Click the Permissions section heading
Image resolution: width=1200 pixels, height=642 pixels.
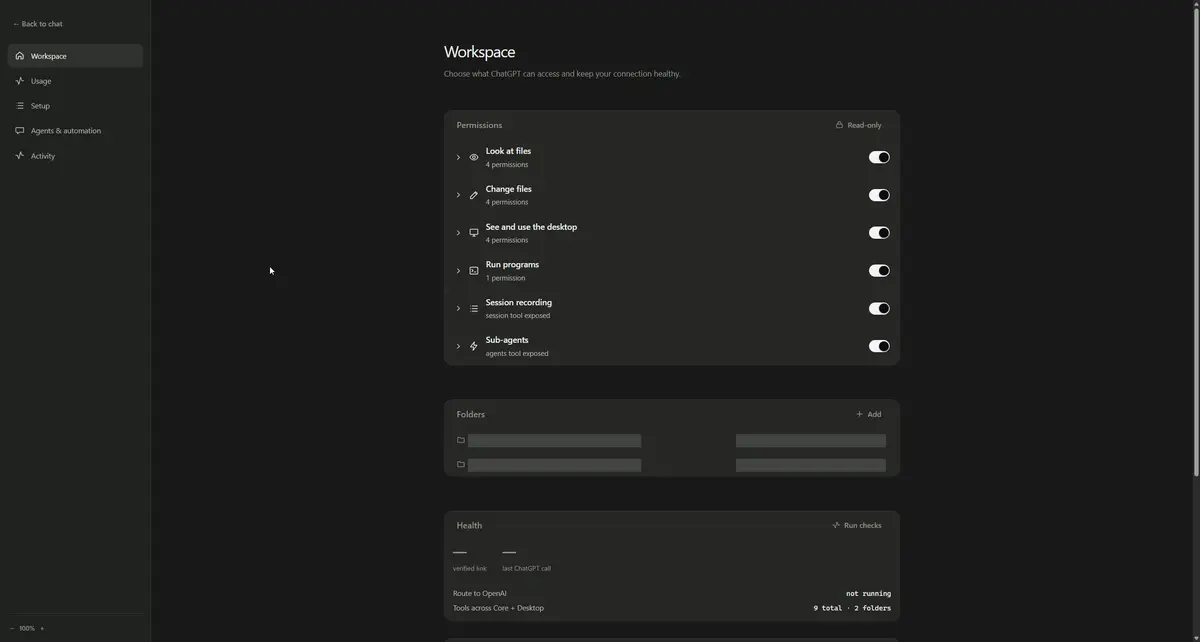[479, 125]
